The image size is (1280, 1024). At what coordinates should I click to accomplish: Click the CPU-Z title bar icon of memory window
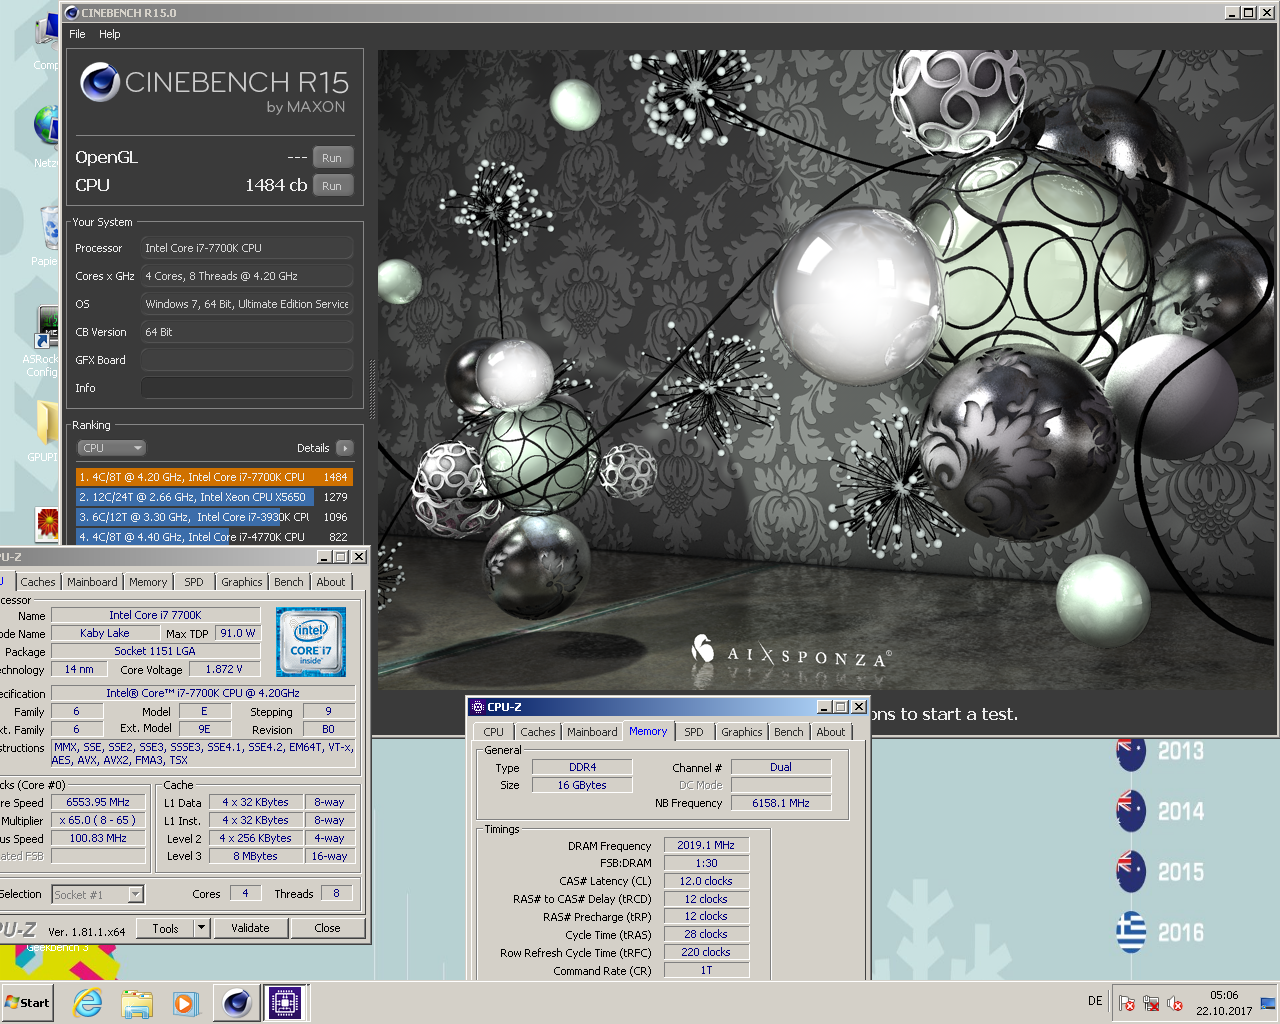click(478, 707)
